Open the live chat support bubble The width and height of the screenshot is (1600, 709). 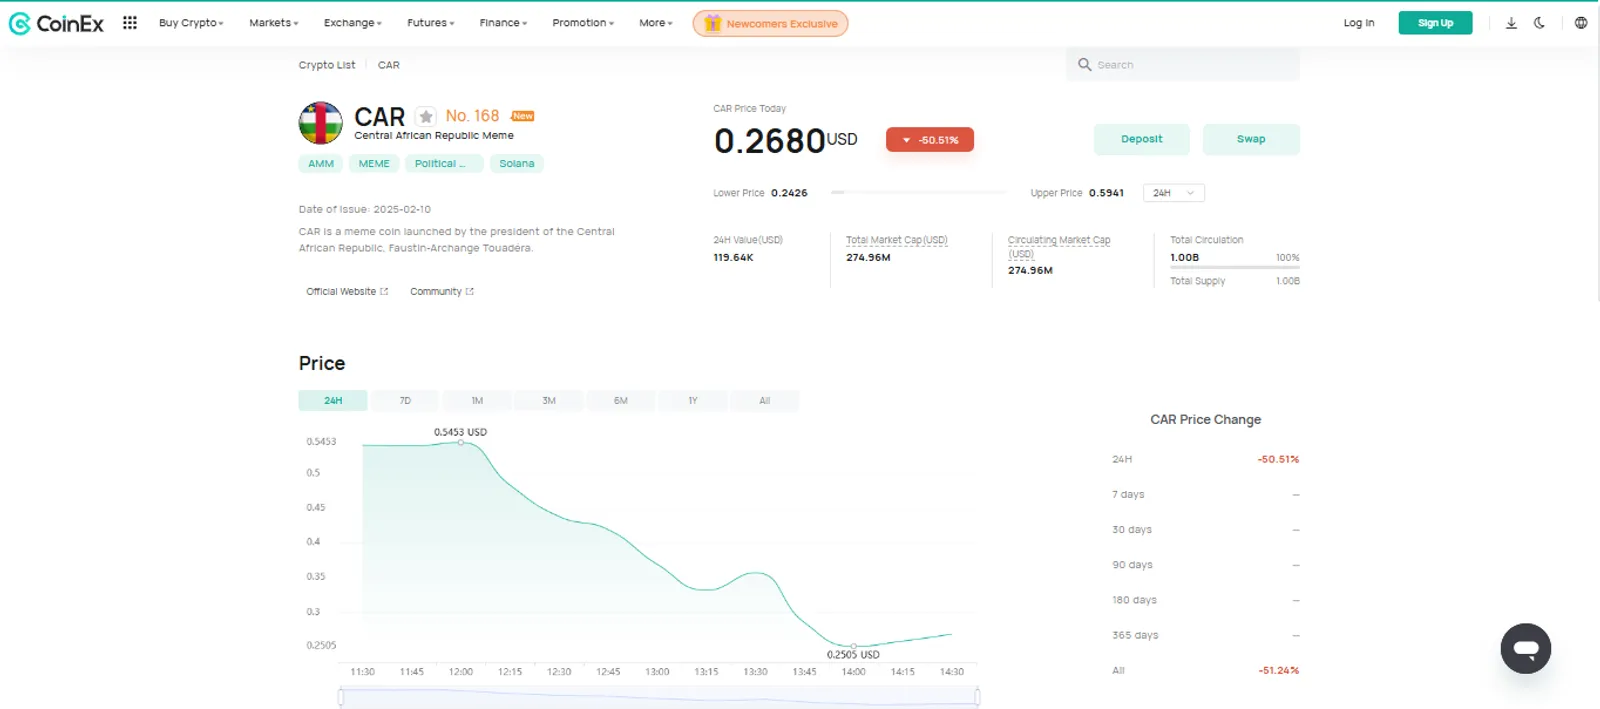1525,648
